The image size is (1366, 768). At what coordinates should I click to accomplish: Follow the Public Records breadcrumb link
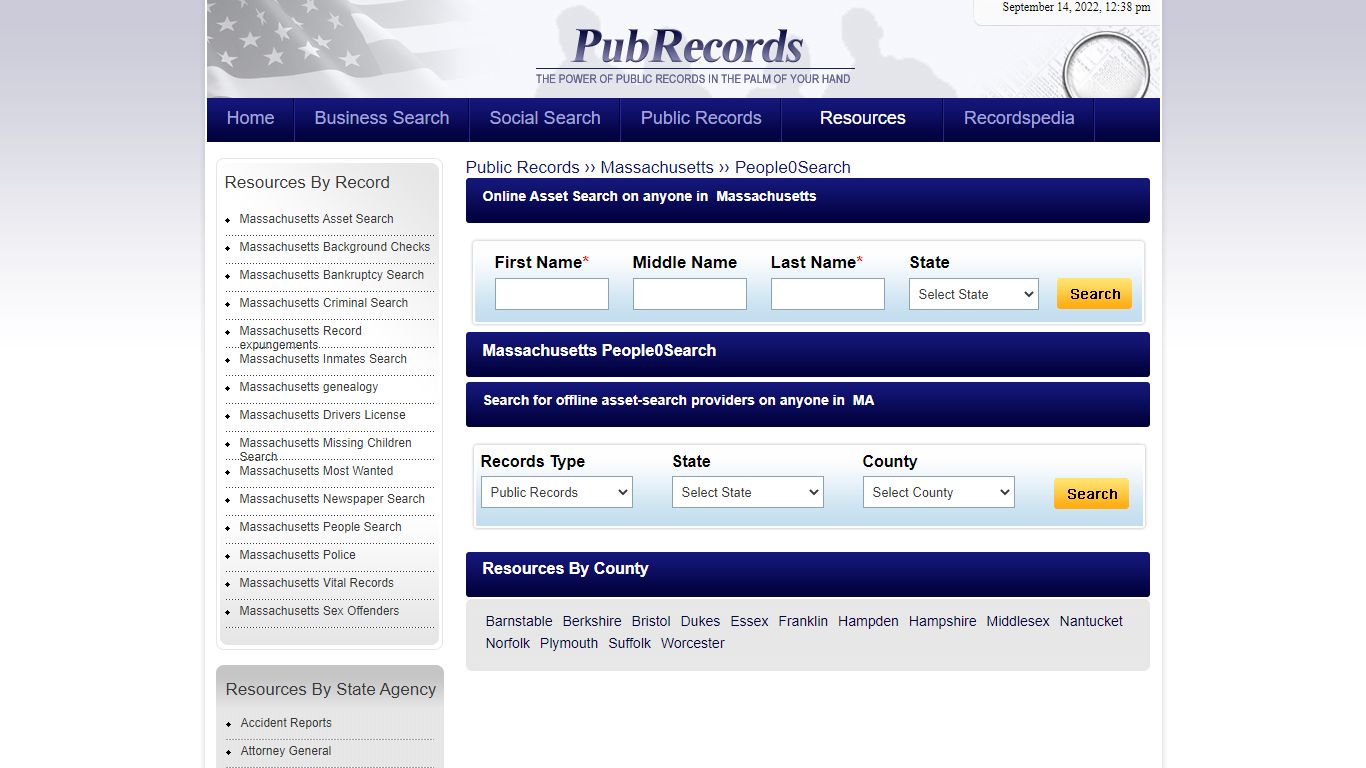(523, 167)
